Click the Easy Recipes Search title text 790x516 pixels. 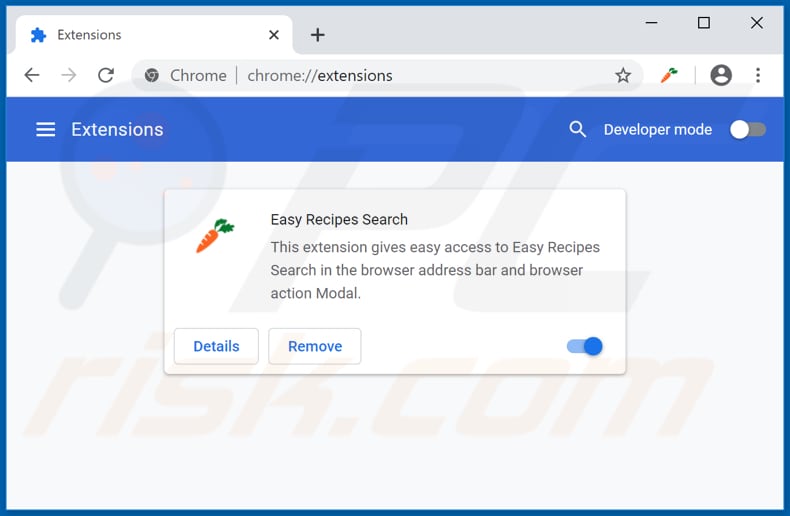coord(339,219)
